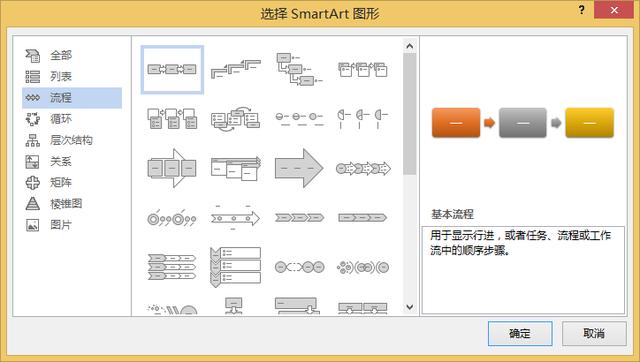Choose the Step Down Process layout
This screenshot has height=362, width=640.
tap(299, 69)
